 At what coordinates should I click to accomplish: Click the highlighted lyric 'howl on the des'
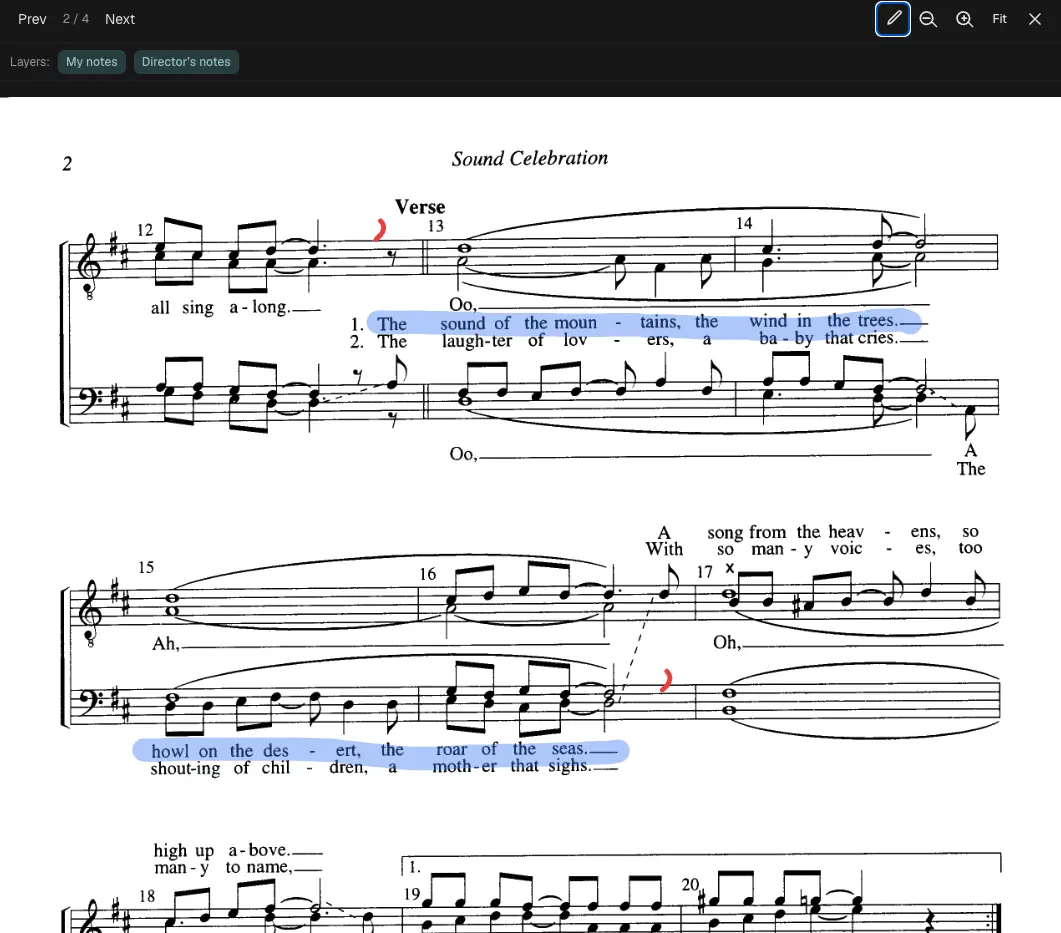pos(220,751)
